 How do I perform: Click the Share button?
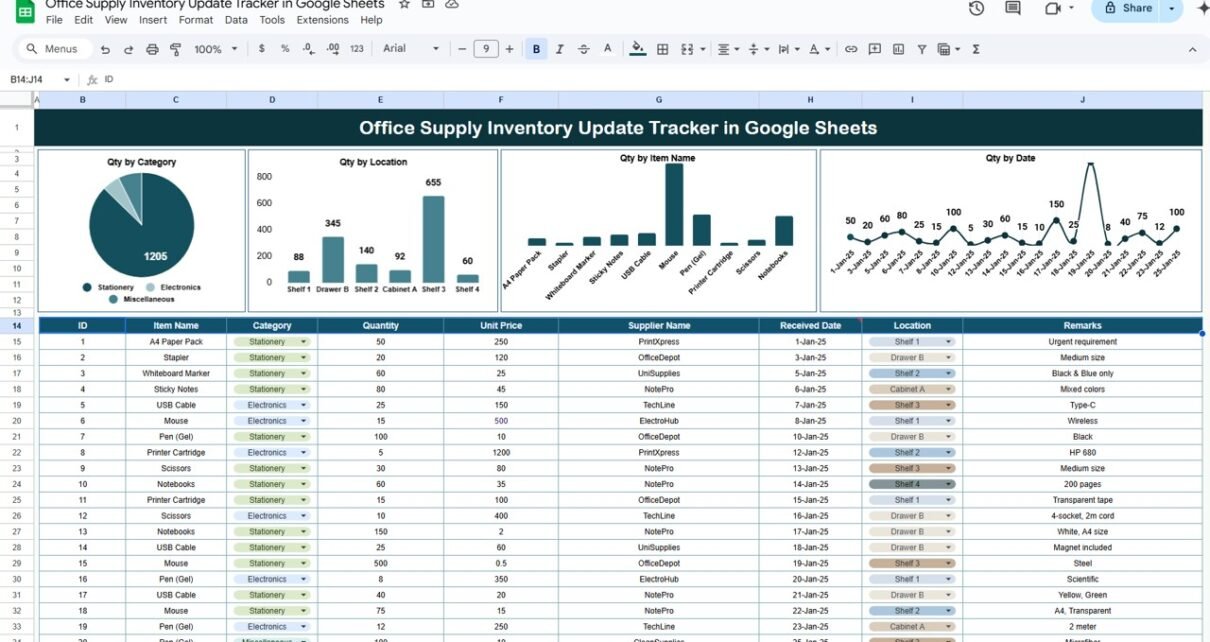(1126, 8)
